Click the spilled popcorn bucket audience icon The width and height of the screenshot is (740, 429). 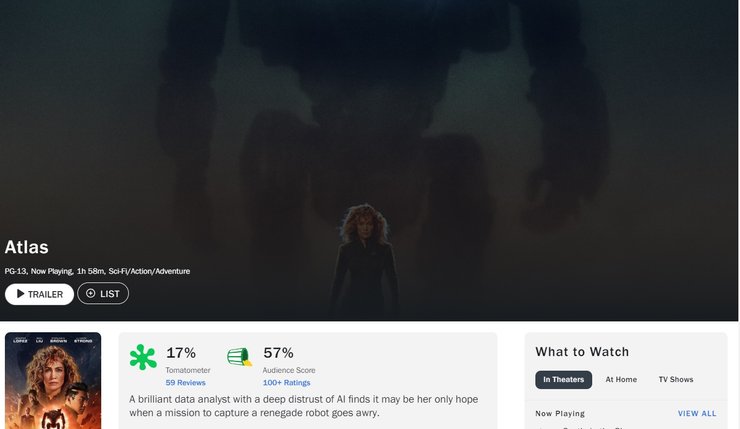tap(239, 357)
